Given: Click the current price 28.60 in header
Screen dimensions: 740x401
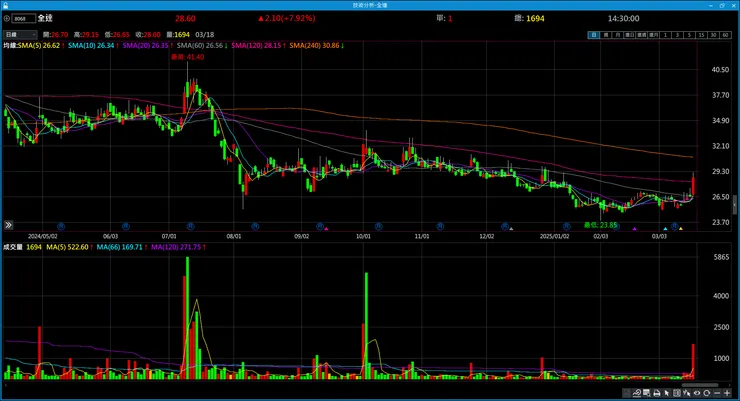Looking at the screenshot, I should 185,18.
